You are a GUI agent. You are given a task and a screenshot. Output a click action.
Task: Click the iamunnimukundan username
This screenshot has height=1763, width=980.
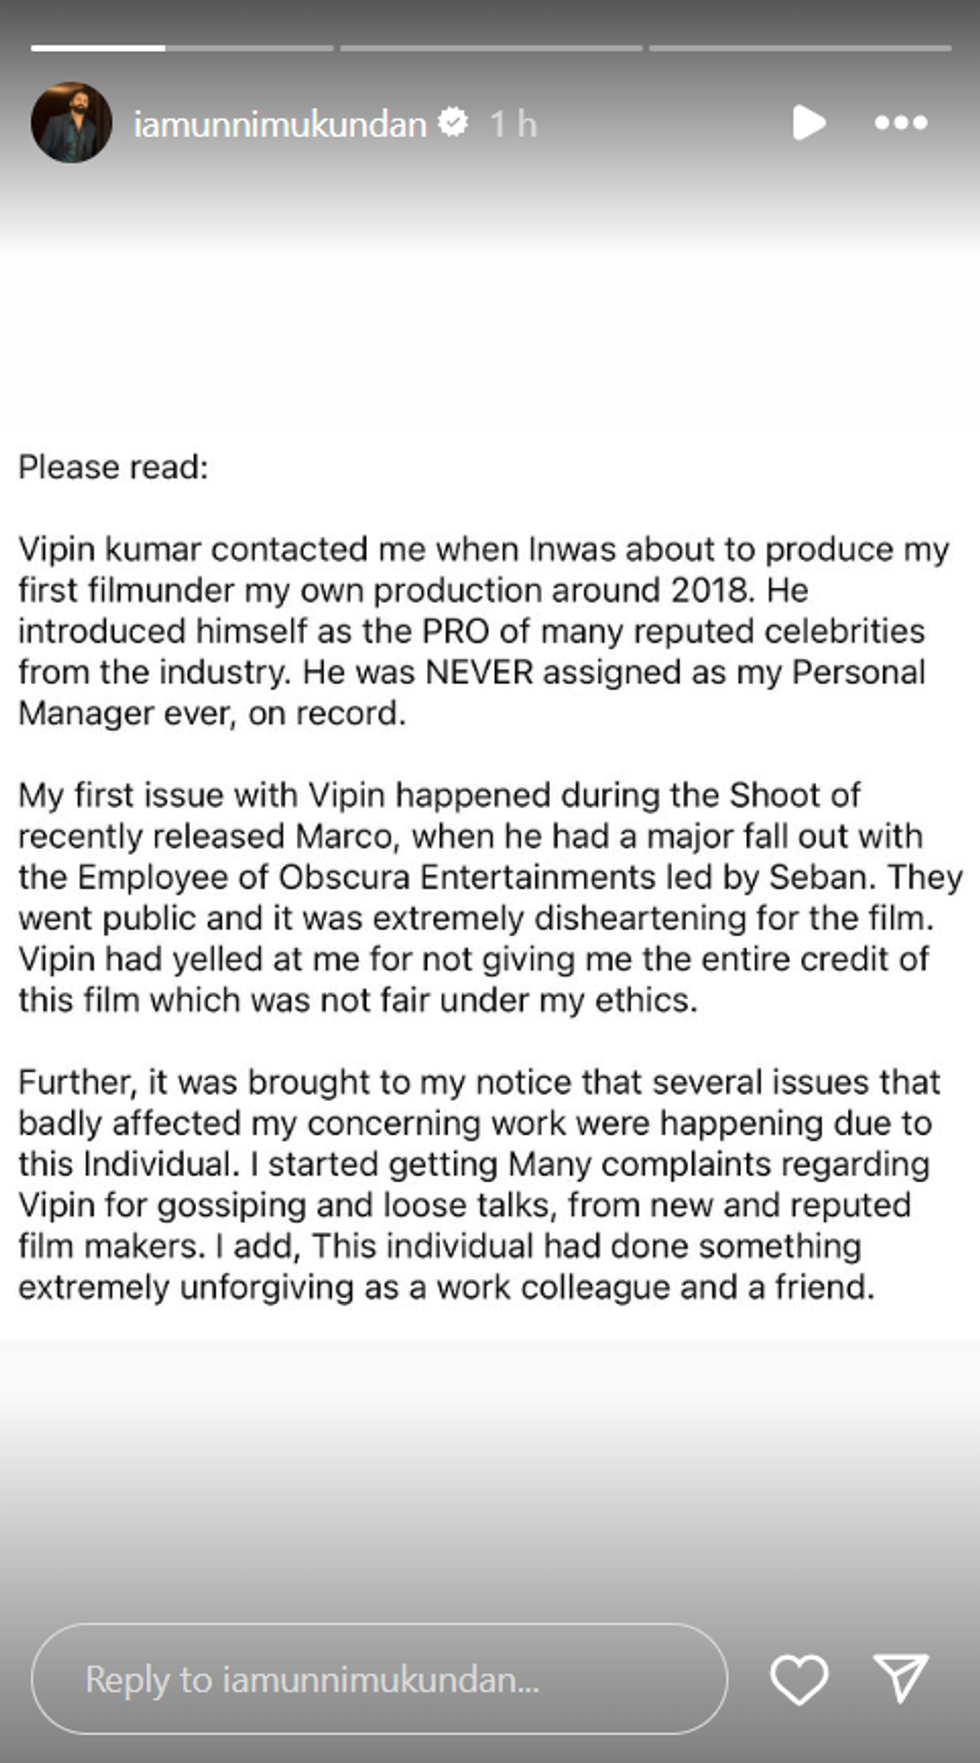[280, 124]
